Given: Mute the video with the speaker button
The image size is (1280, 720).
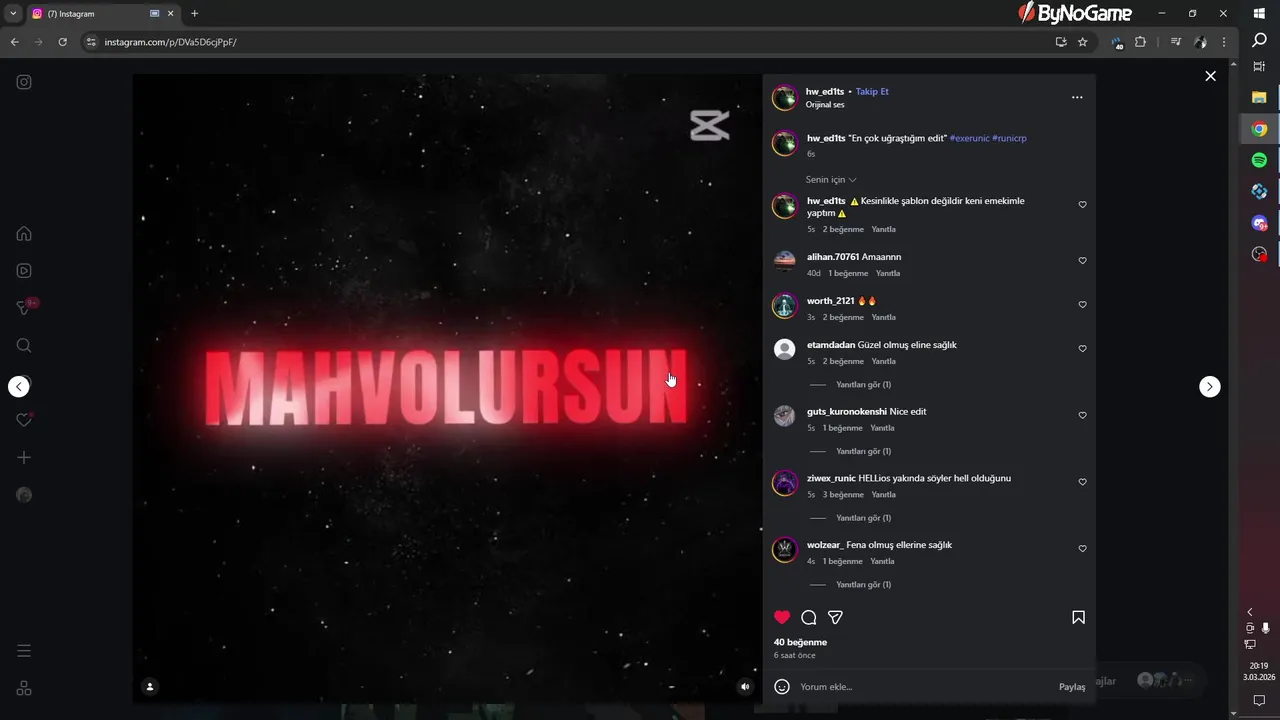Looking at the screenshot, I should (x=744, y=687).
